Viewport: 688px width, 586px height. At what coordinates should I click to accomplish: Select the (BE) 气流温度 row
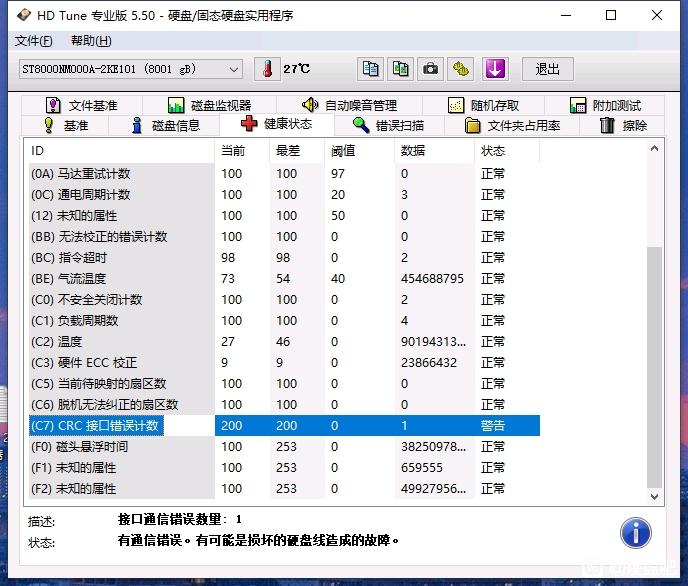[x=284, y=279]
